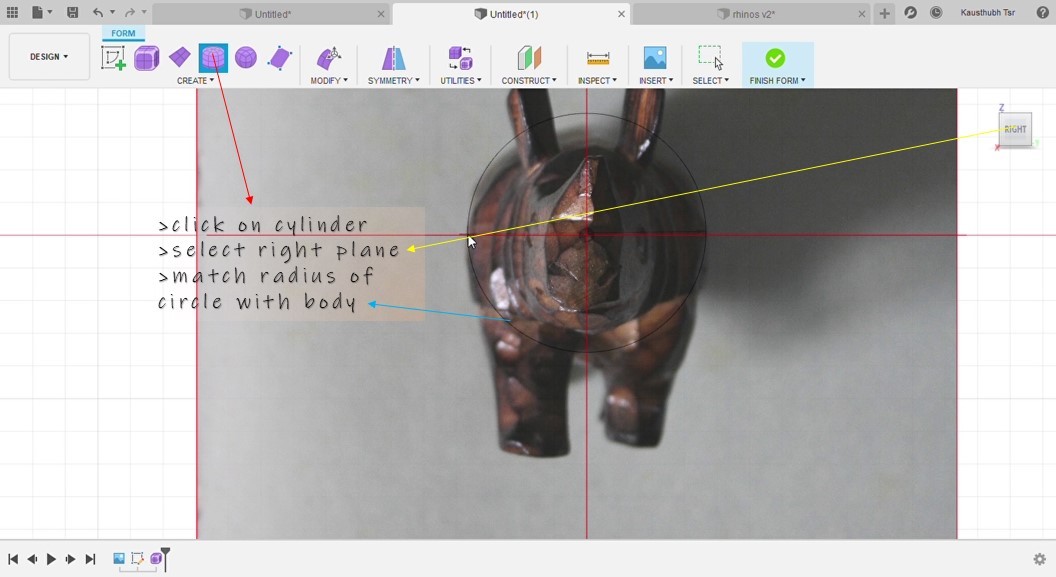Click the RIGHT face of the ViewCube
The height and width of the screenshot is (577, 1056).
(x=1015, y=129)
